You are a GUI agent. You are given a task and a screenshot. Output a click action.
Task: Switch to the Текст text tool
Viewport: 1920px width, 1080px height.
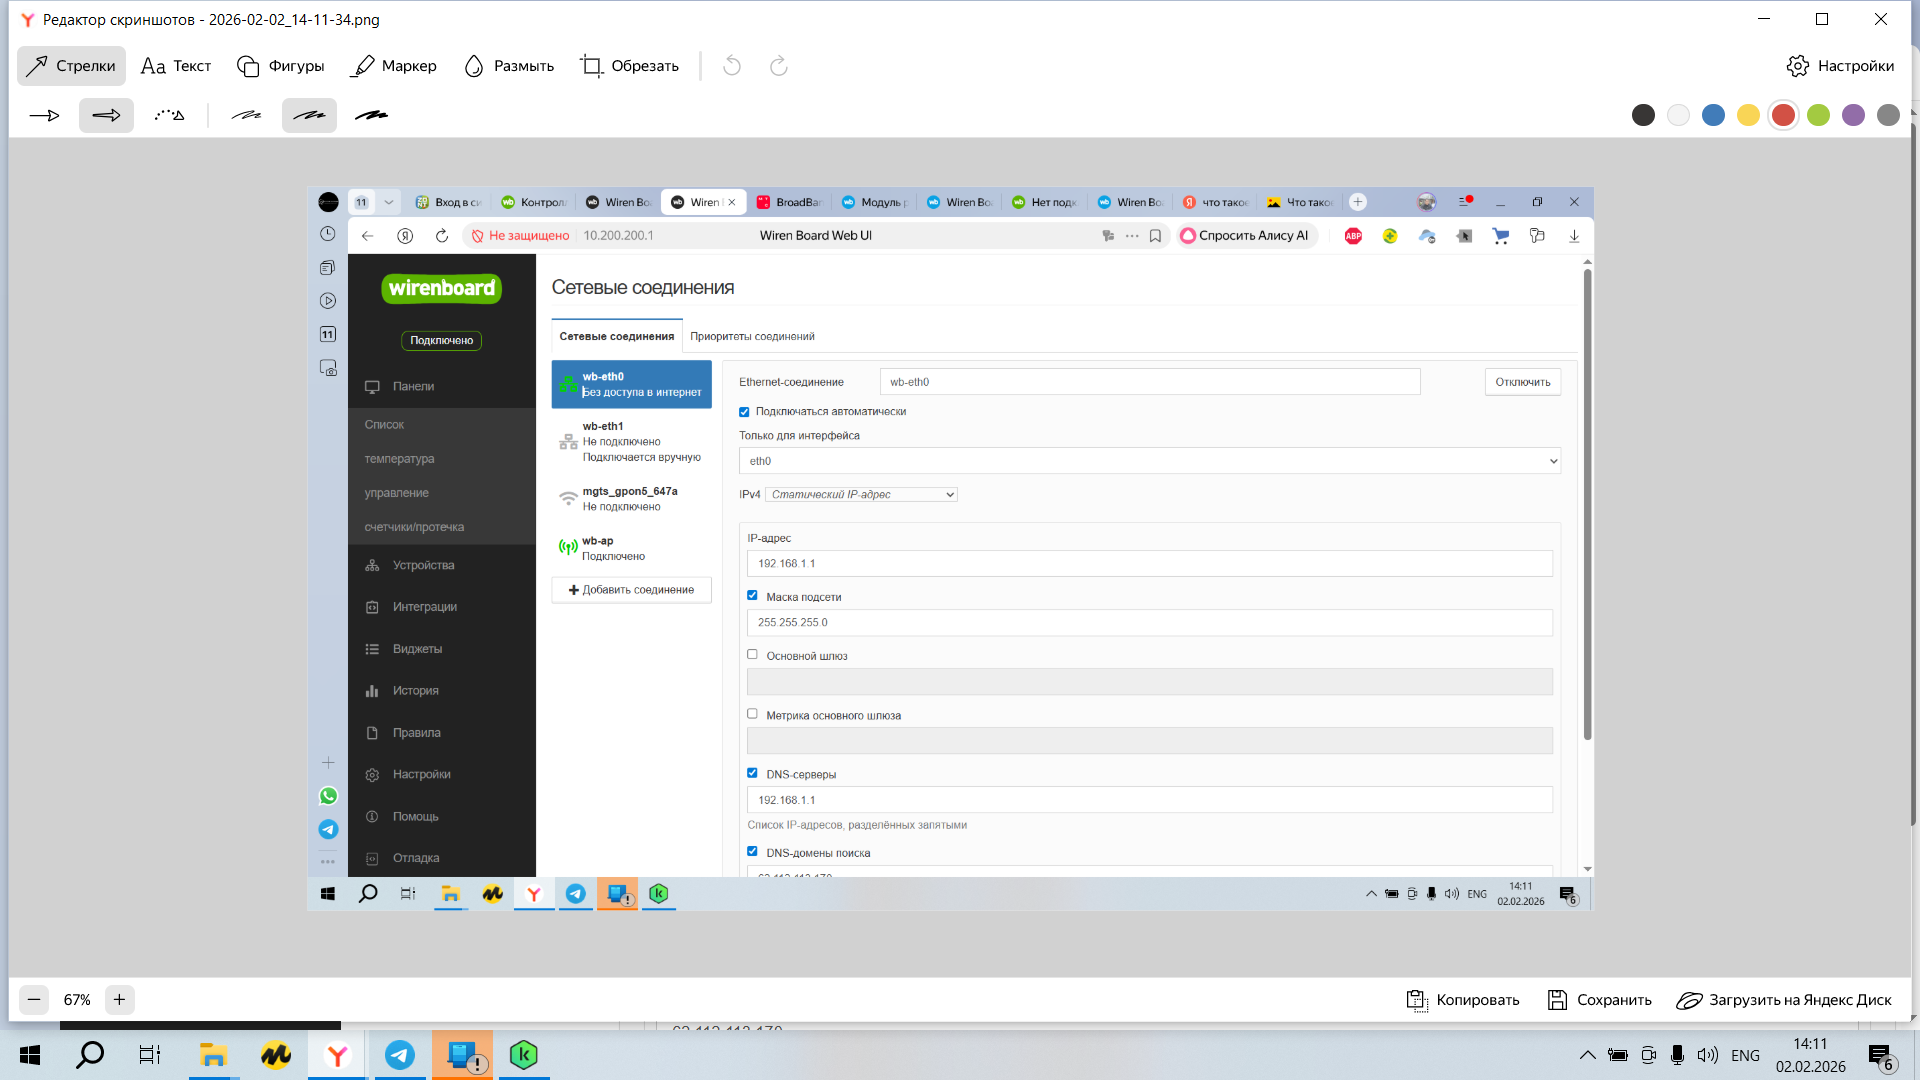click(x=176, y=66)
